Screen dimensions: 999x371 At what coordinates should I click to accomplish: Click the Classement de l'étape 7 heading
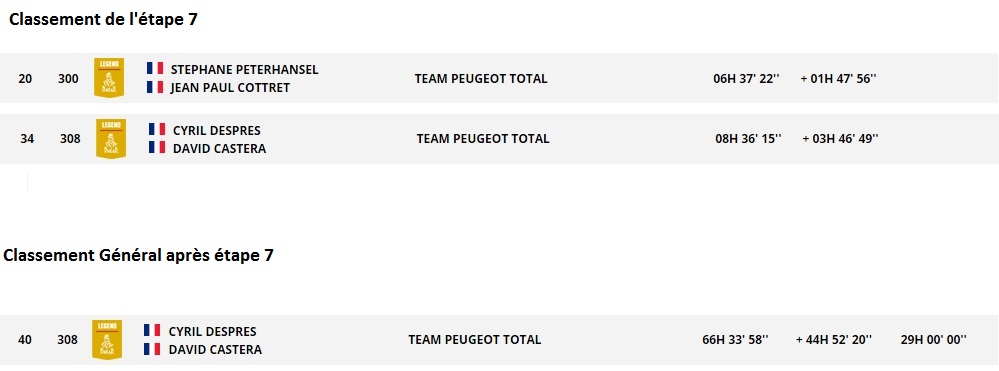pos(103,20)
